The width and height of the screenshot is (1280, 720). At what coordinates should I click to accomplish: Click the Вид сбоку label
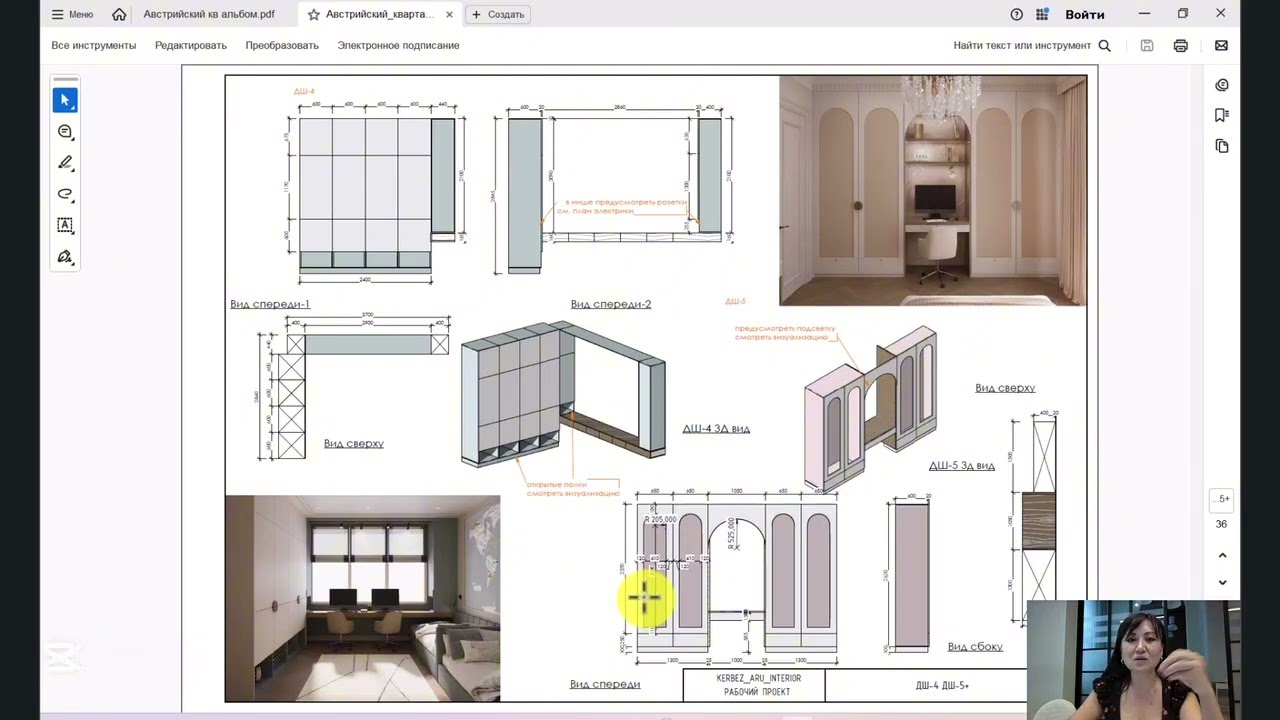point(975,646)
